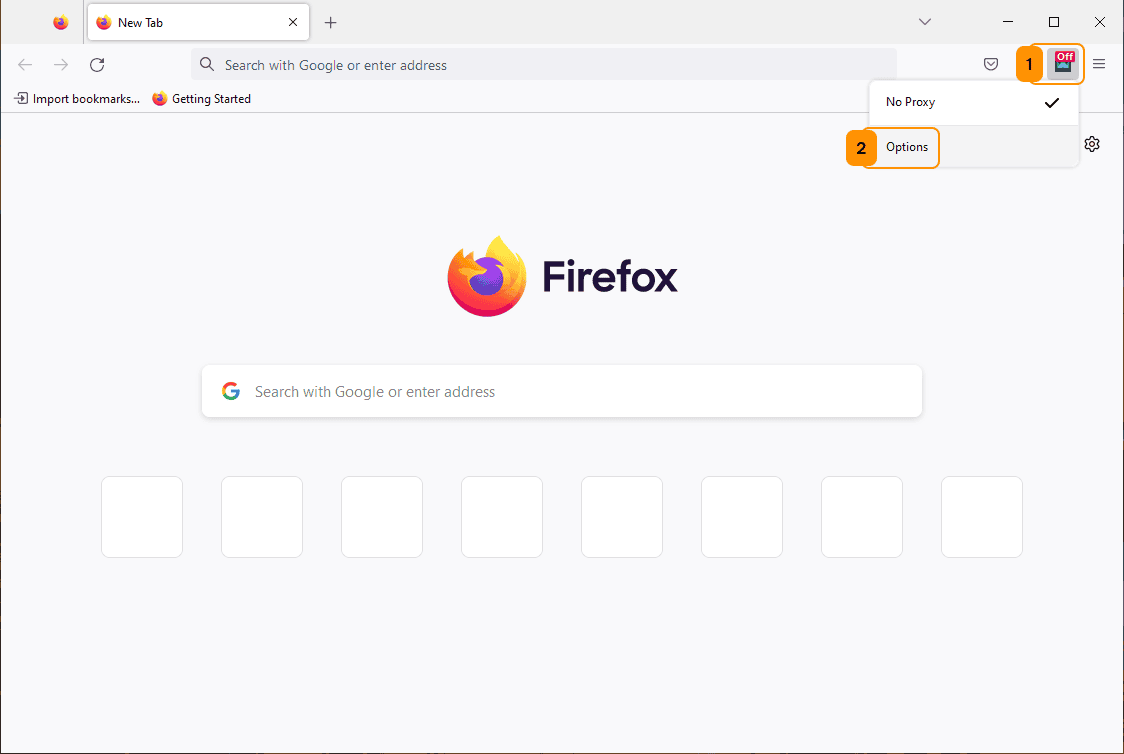Click the search magnifier icon in address bar

click(x=207, y=65)
